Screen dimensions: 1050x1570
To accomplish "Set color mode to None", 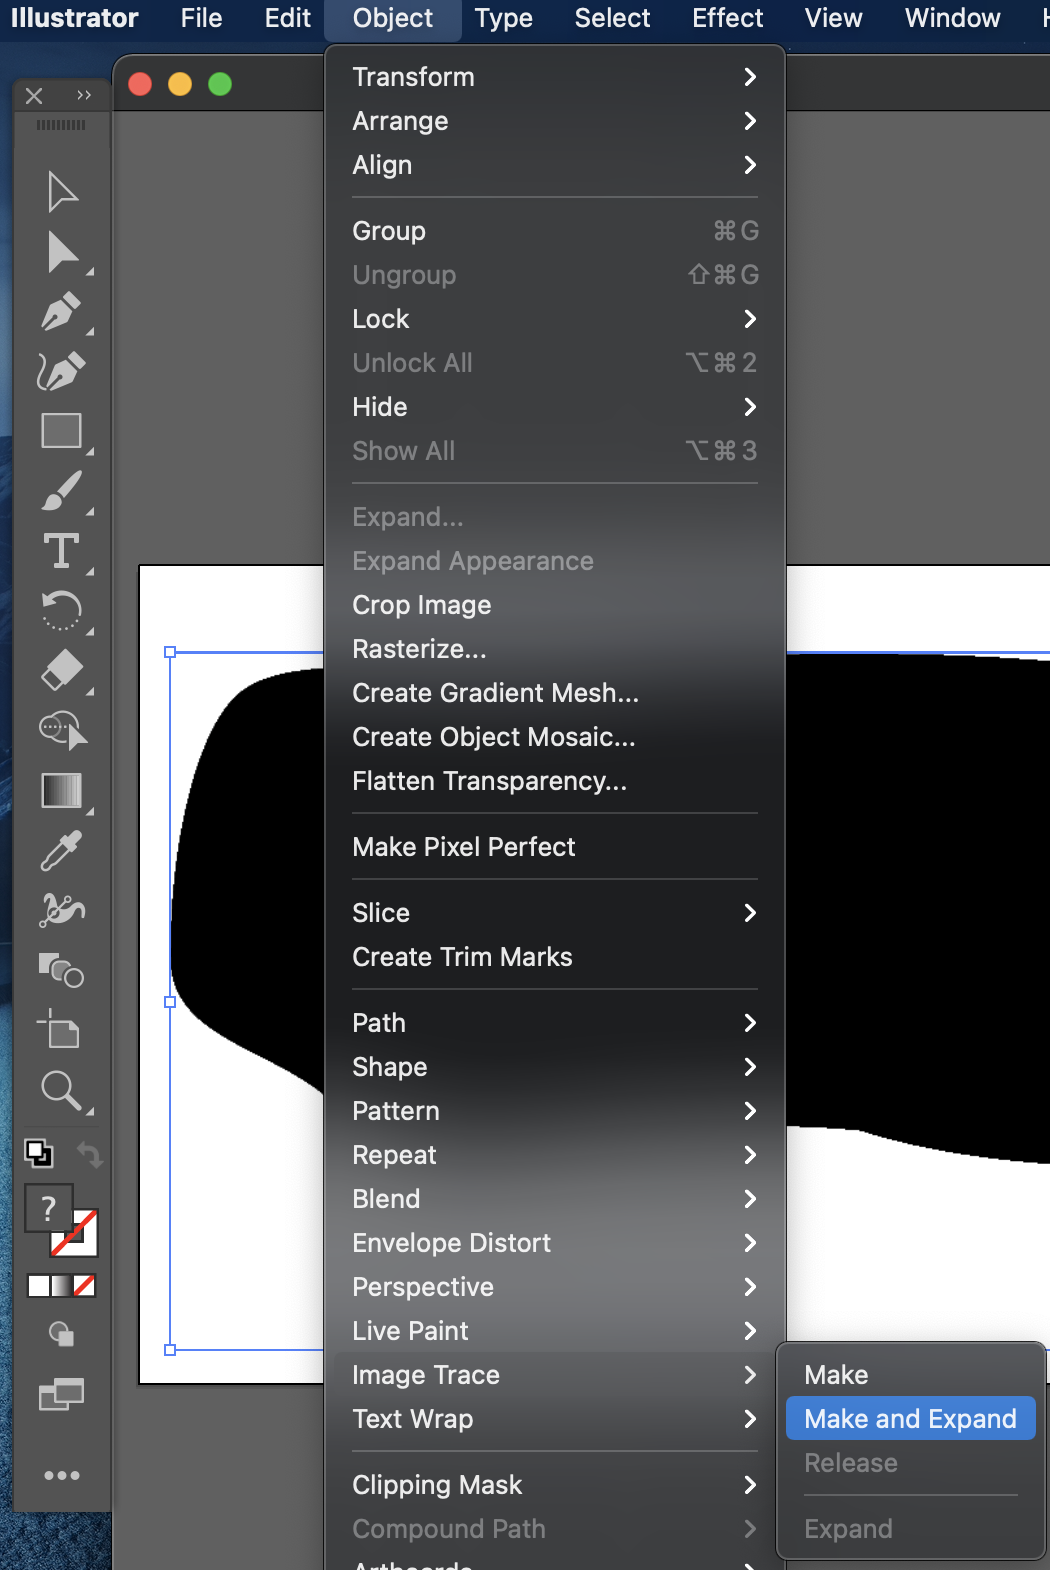I will pos(85,1286).
